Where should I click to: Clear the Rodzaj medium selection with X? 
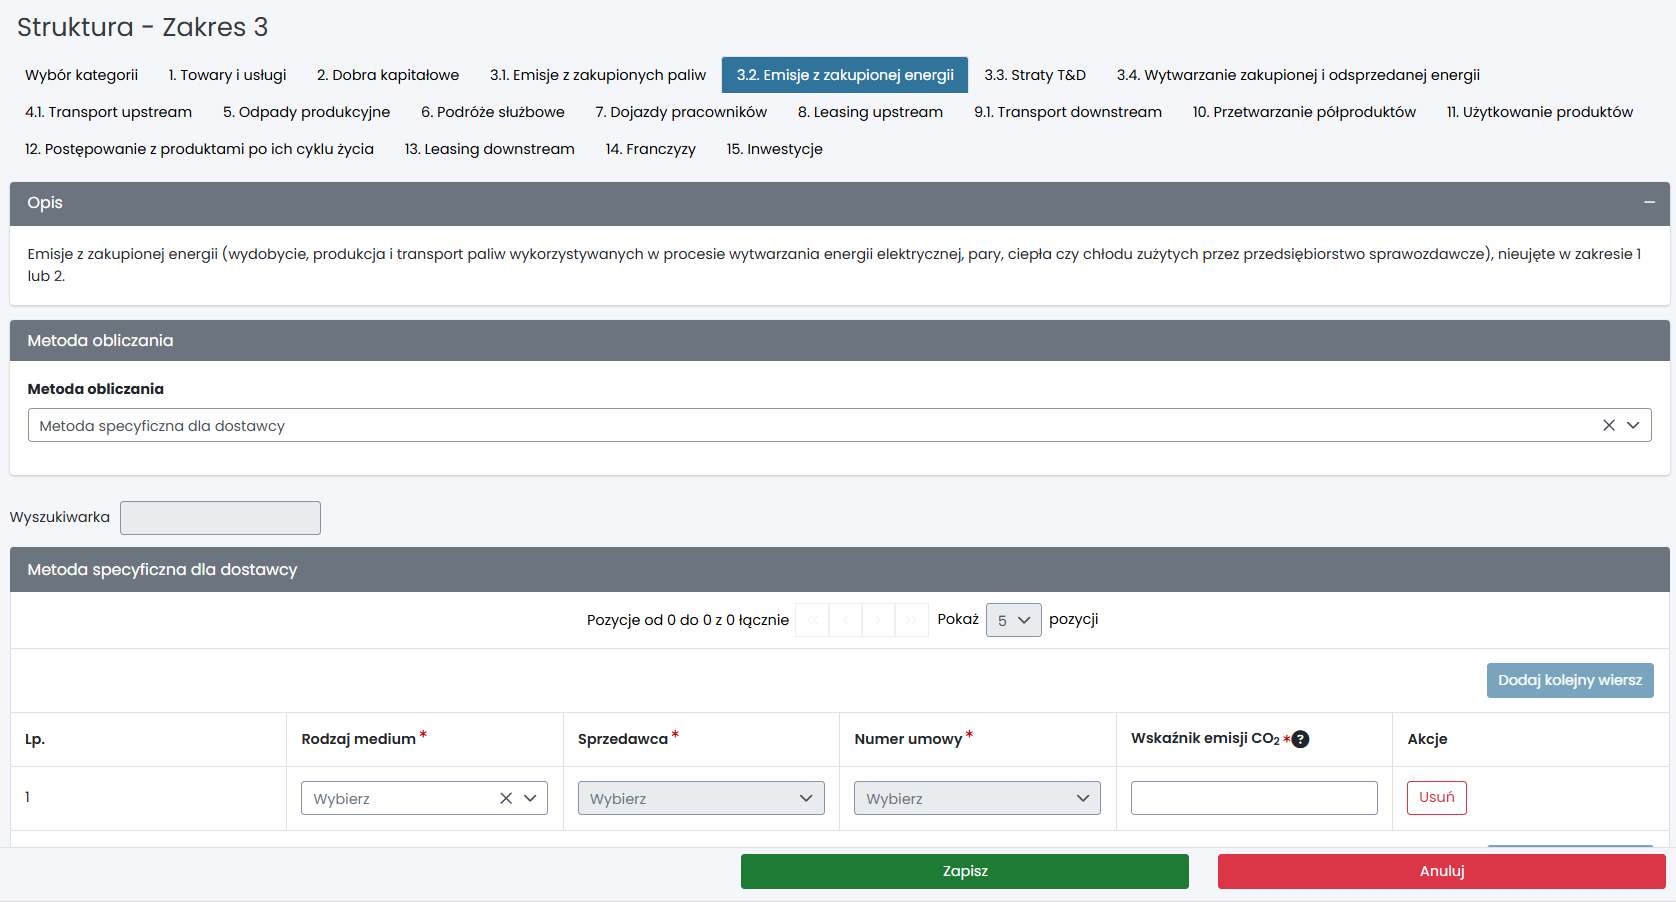click(x=506, y=798)
